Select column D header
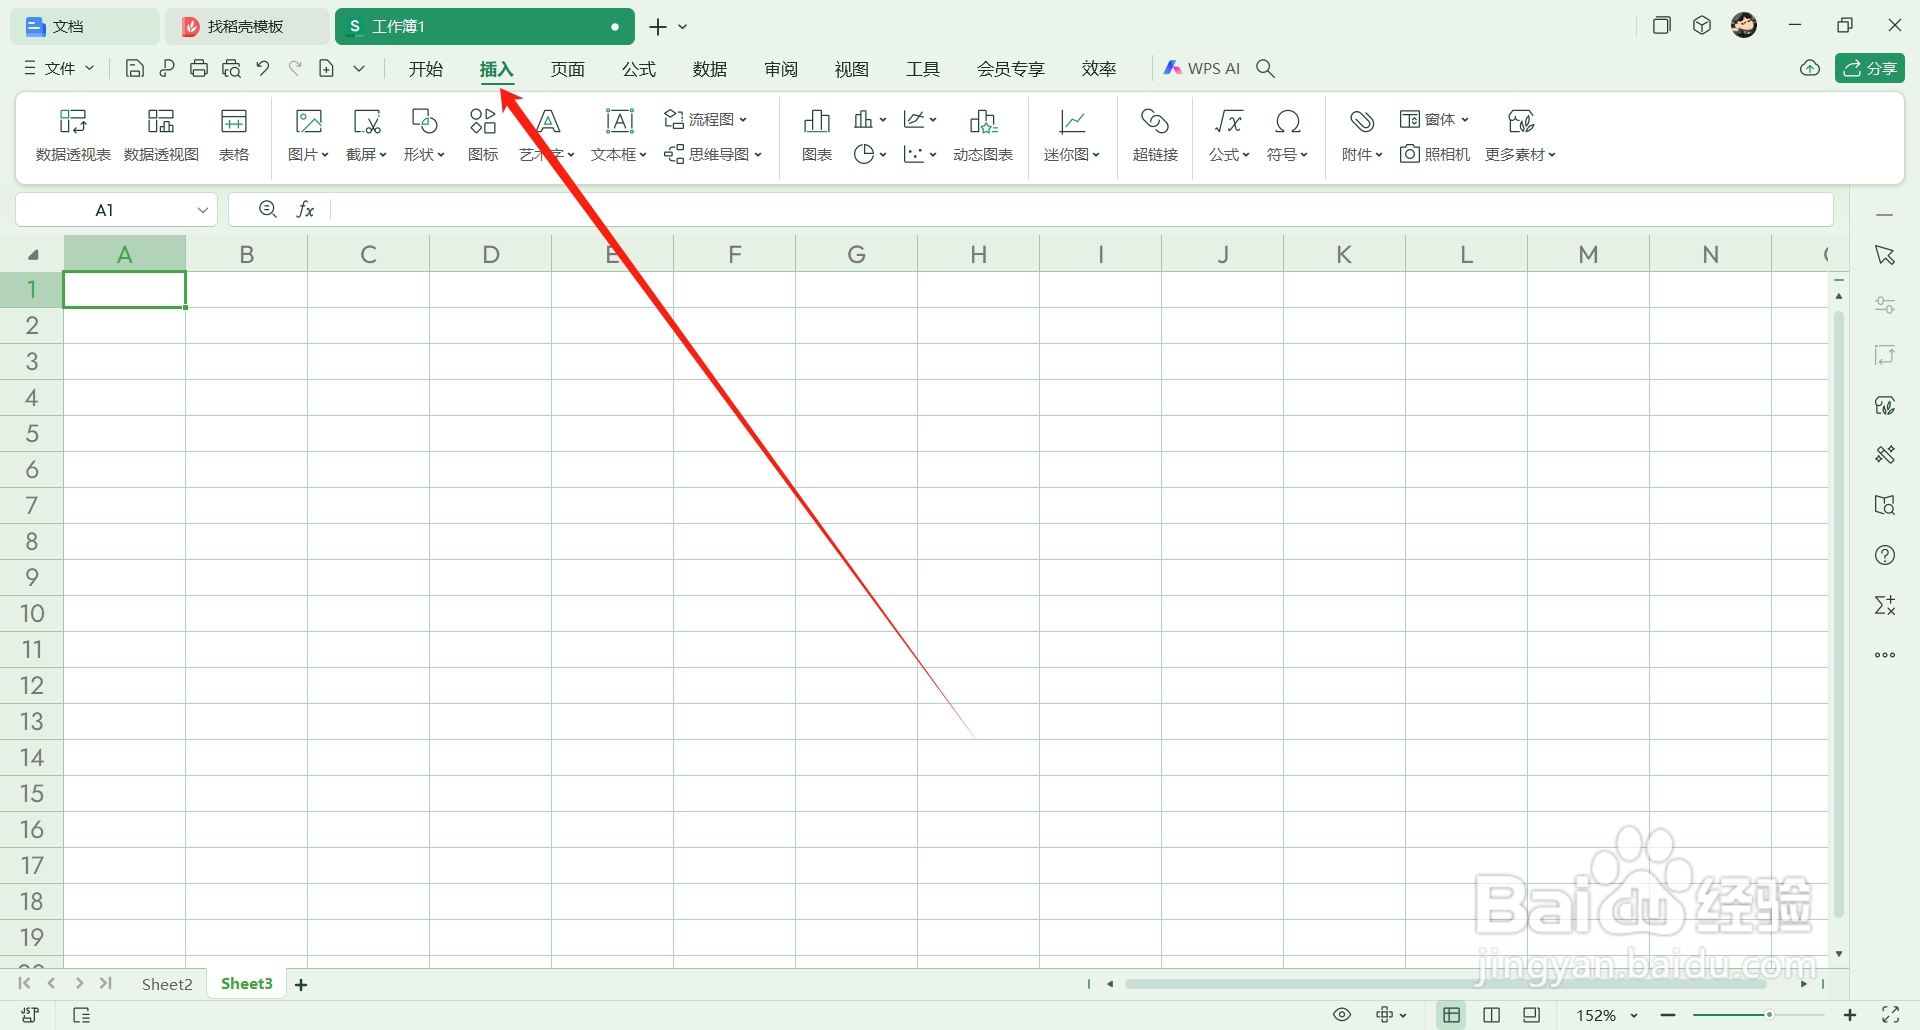This screenshot has height=1030, width=1920. click(x=490, y=254)
